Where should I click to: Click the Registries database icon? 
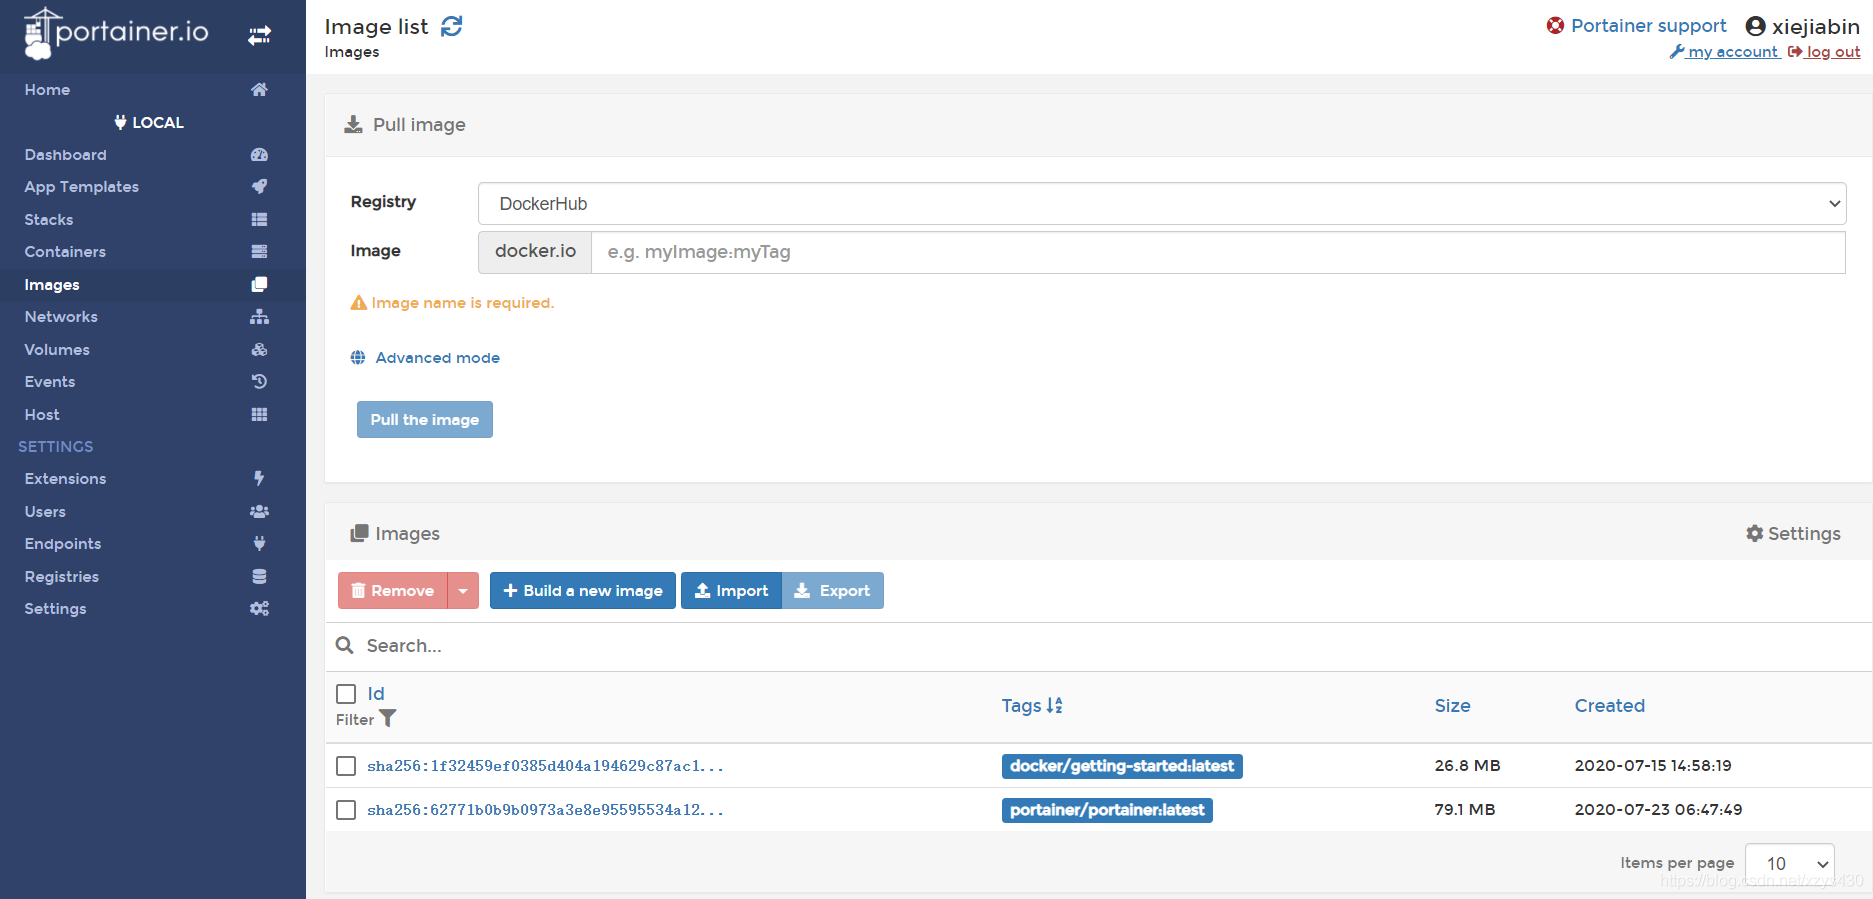click(x=259, y=577)
